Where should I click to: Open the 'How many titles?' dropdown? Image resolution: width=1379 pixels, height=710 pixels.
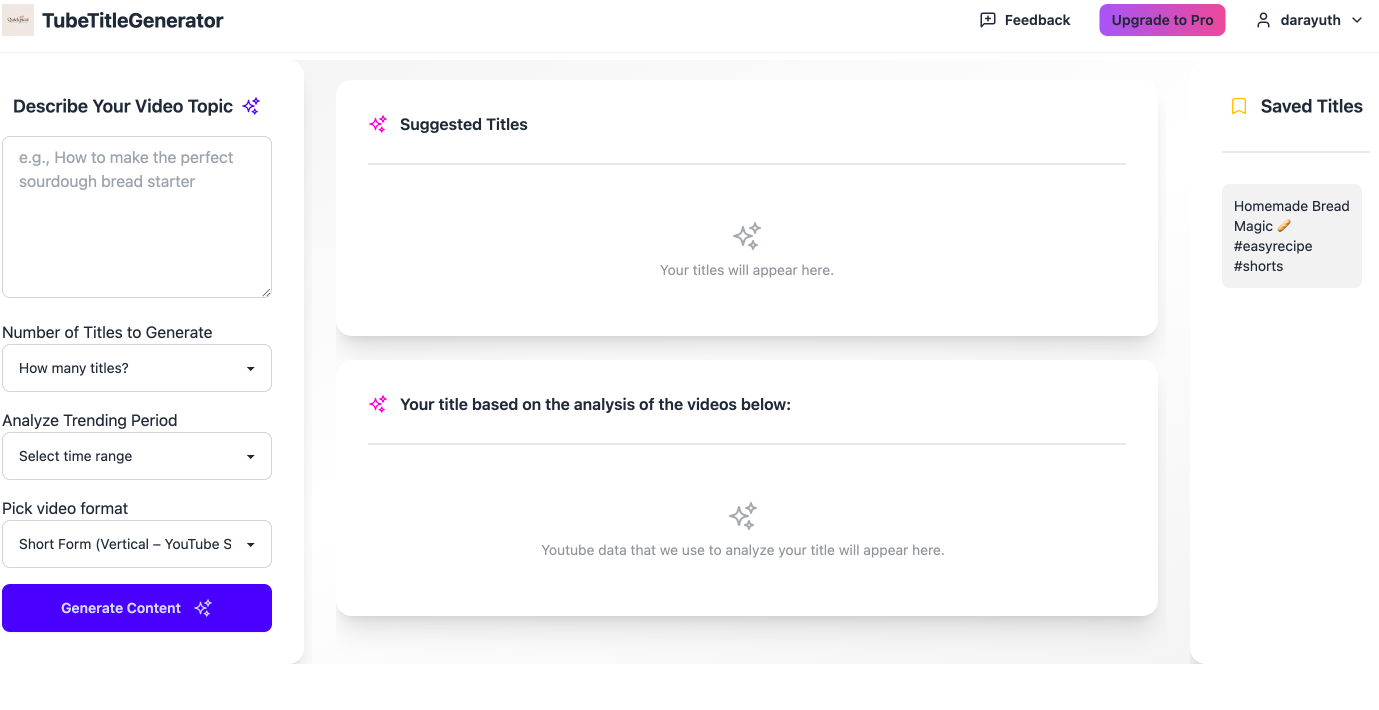pos(137,368)
